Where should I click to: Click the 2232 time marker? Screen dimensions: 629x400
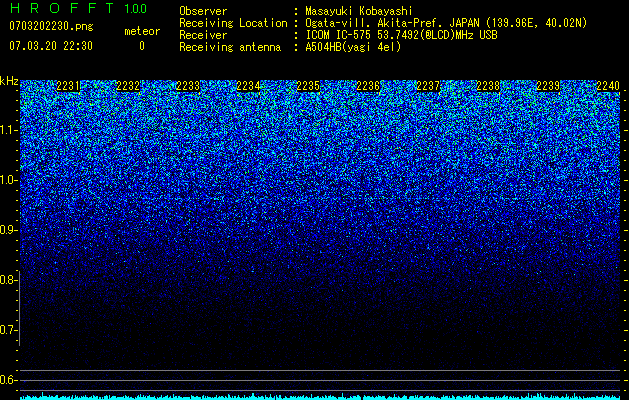click(x=128, y=86)
